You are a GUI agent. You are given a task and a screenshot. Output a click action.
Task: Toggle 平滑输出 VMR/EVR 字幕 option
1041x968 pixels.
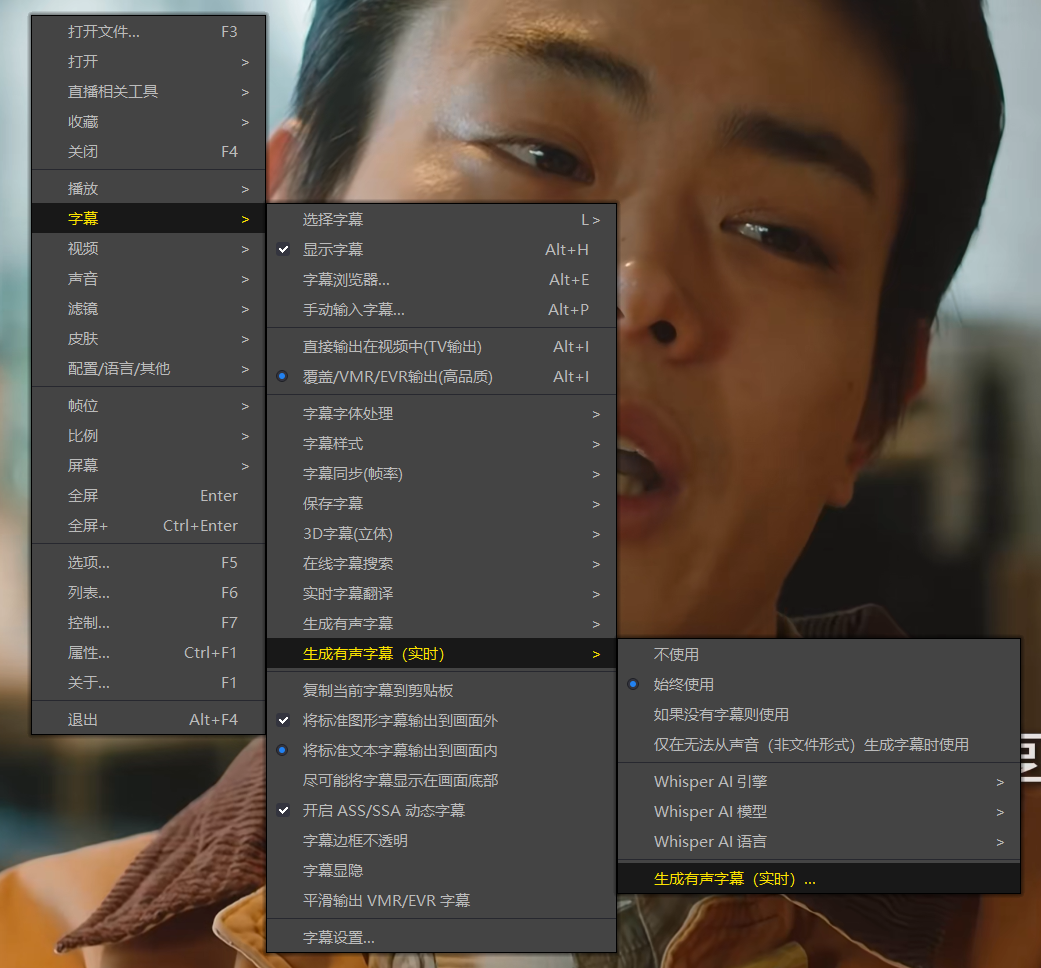(441, 901)
